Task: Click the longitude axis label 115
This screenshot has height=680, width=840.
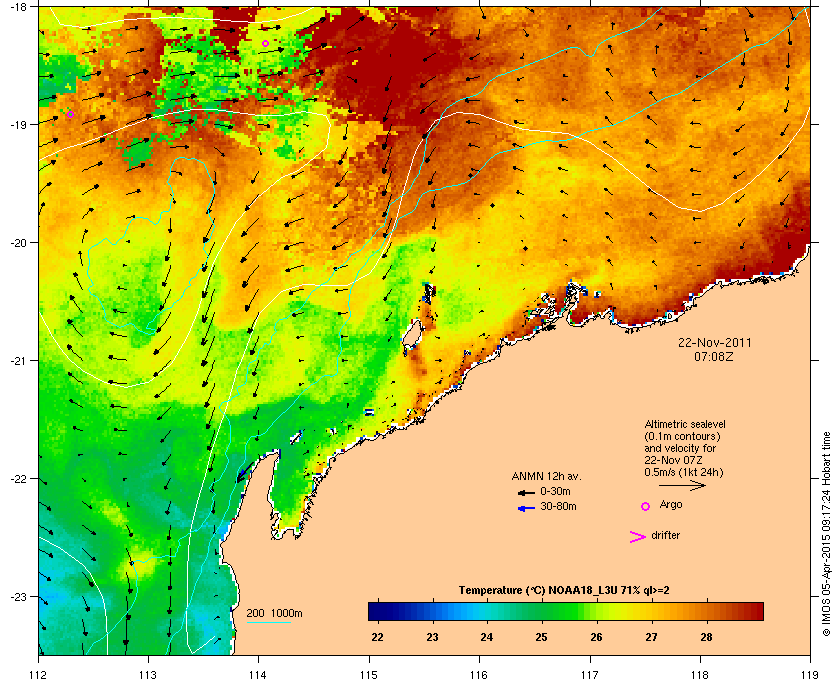Action: point(369,674)
